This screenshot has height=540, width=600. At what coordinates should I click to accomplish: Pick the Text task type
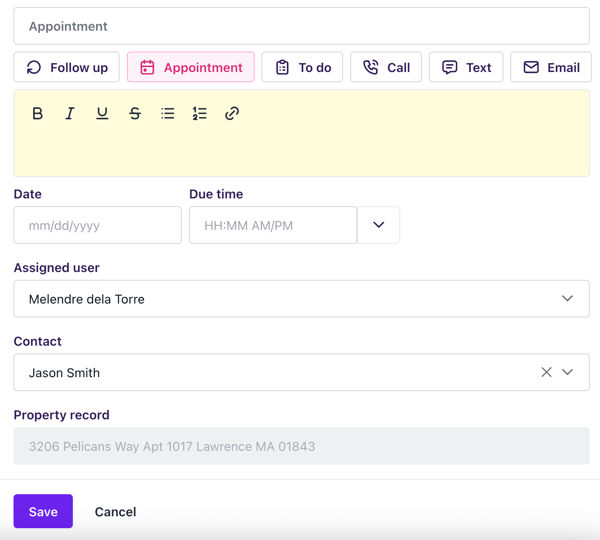point(466,67)
